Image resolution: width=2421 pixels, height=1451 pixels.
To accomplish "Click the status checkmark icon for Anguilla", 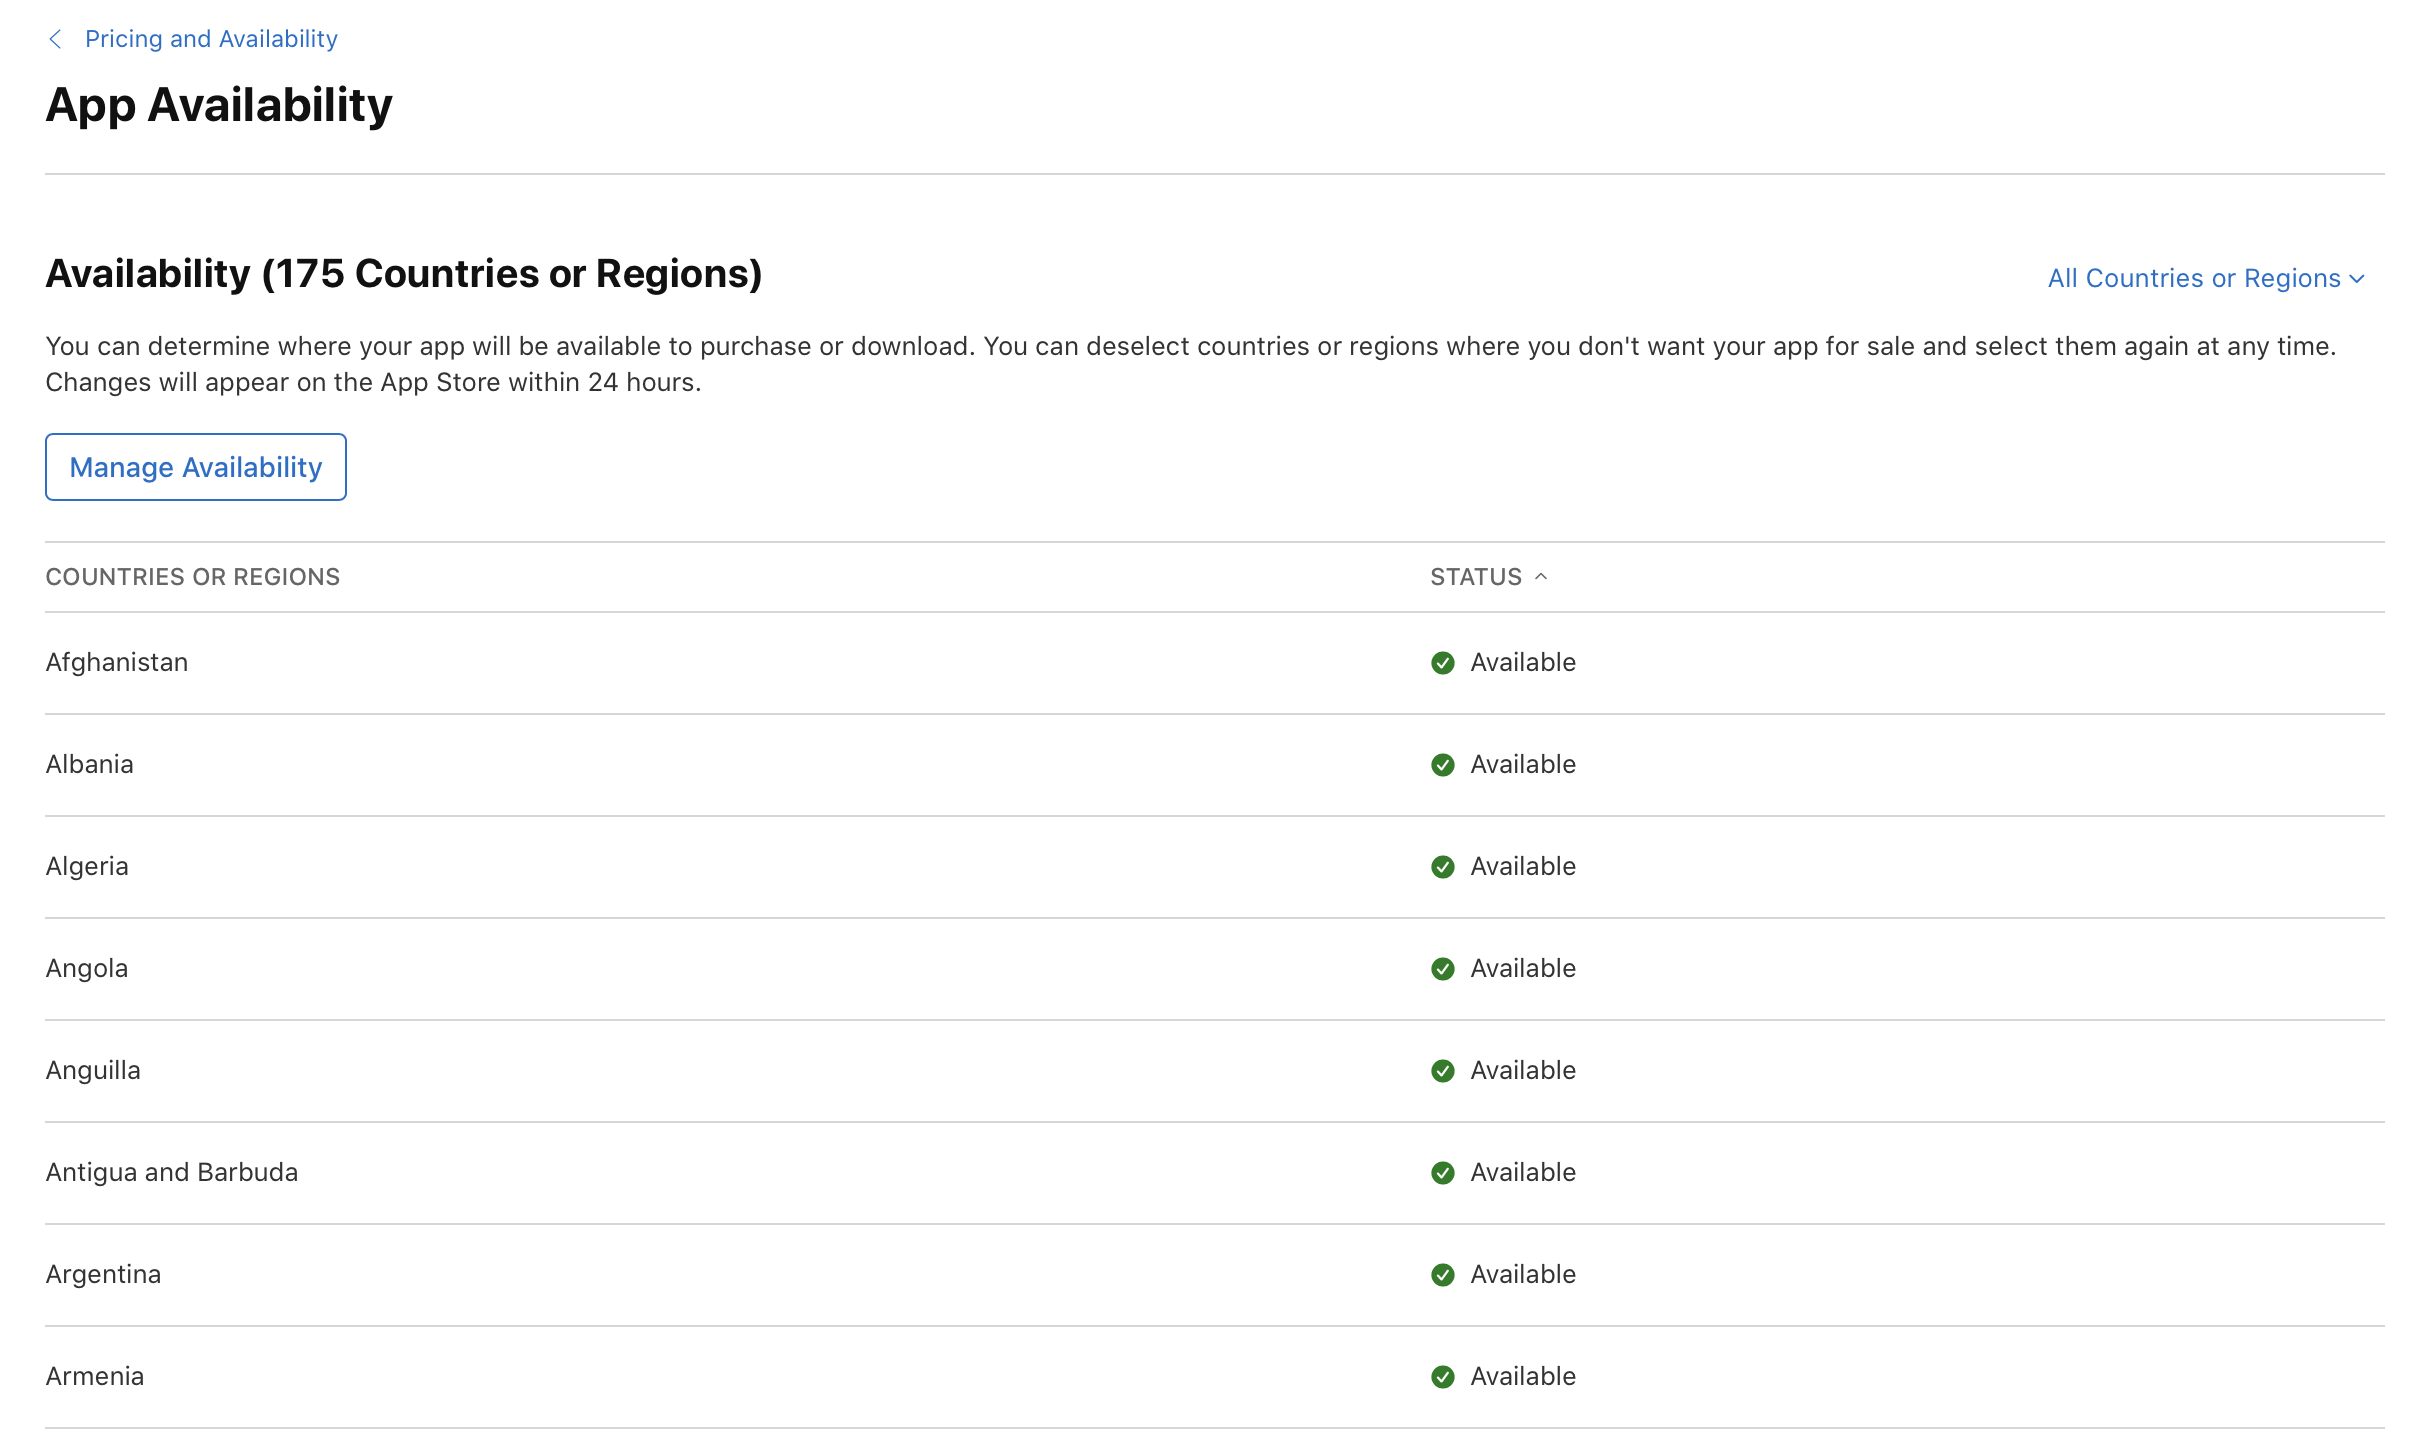I will (x=1443, y=1070).
